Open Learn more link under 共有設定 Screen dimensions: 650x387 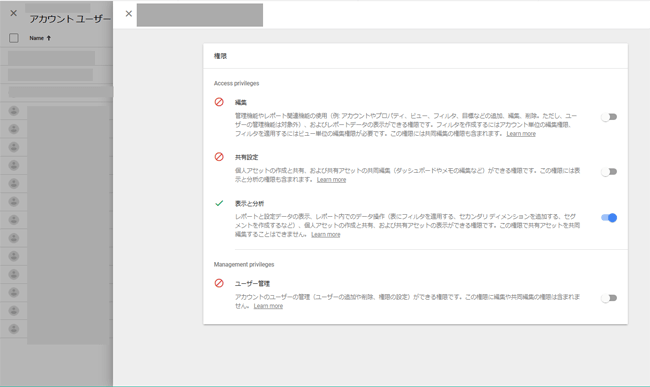[x=331, y=180]
